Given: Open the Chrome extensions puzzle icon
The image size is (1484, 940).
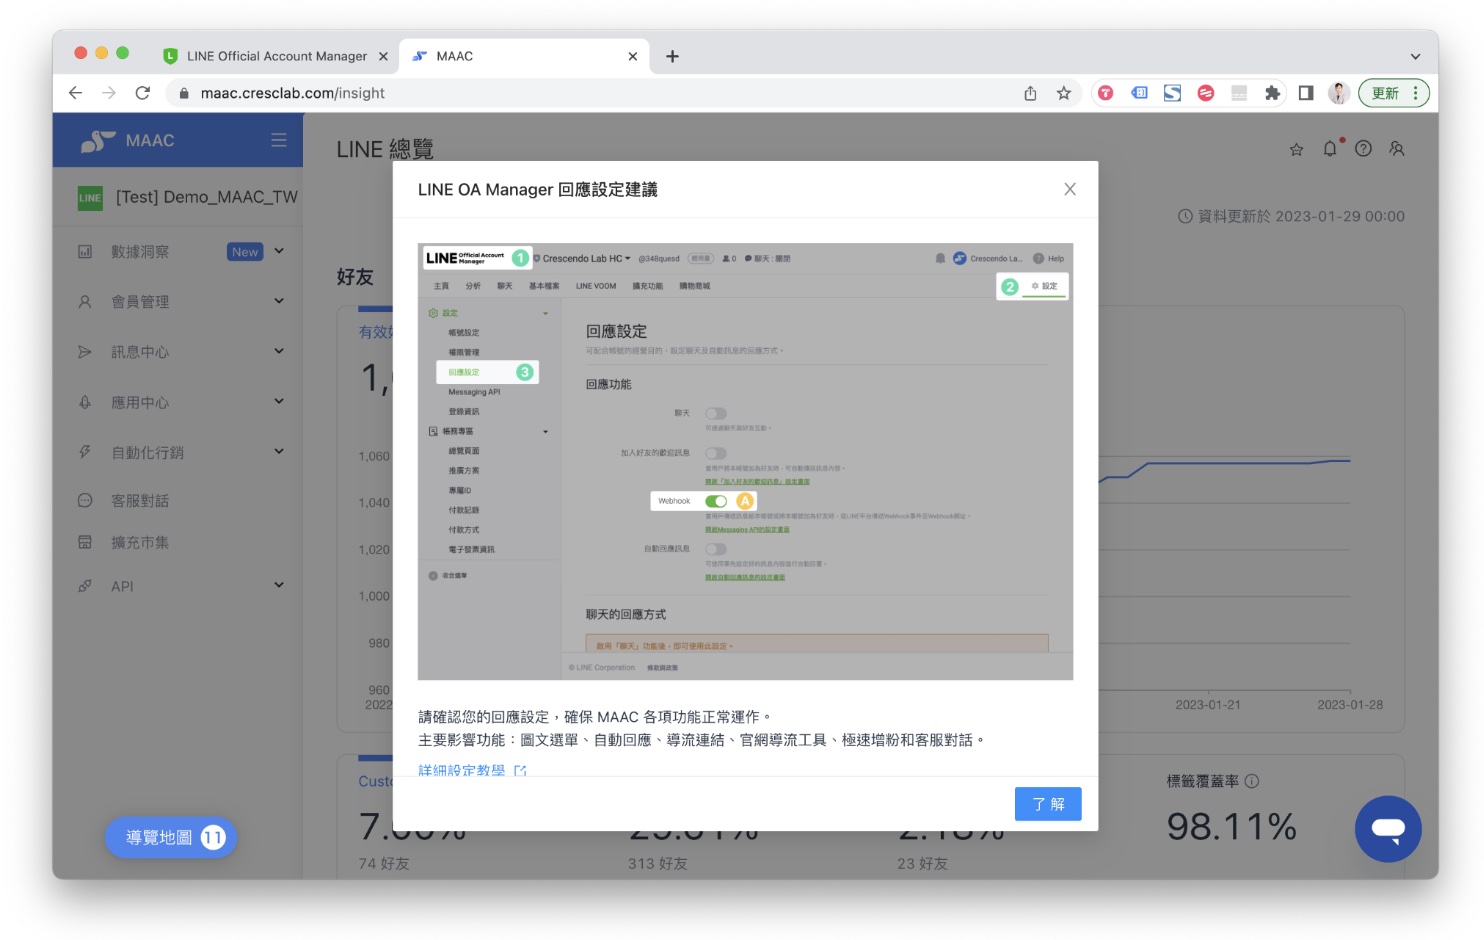Looking at the screenshot, I should pos(1272,93).
